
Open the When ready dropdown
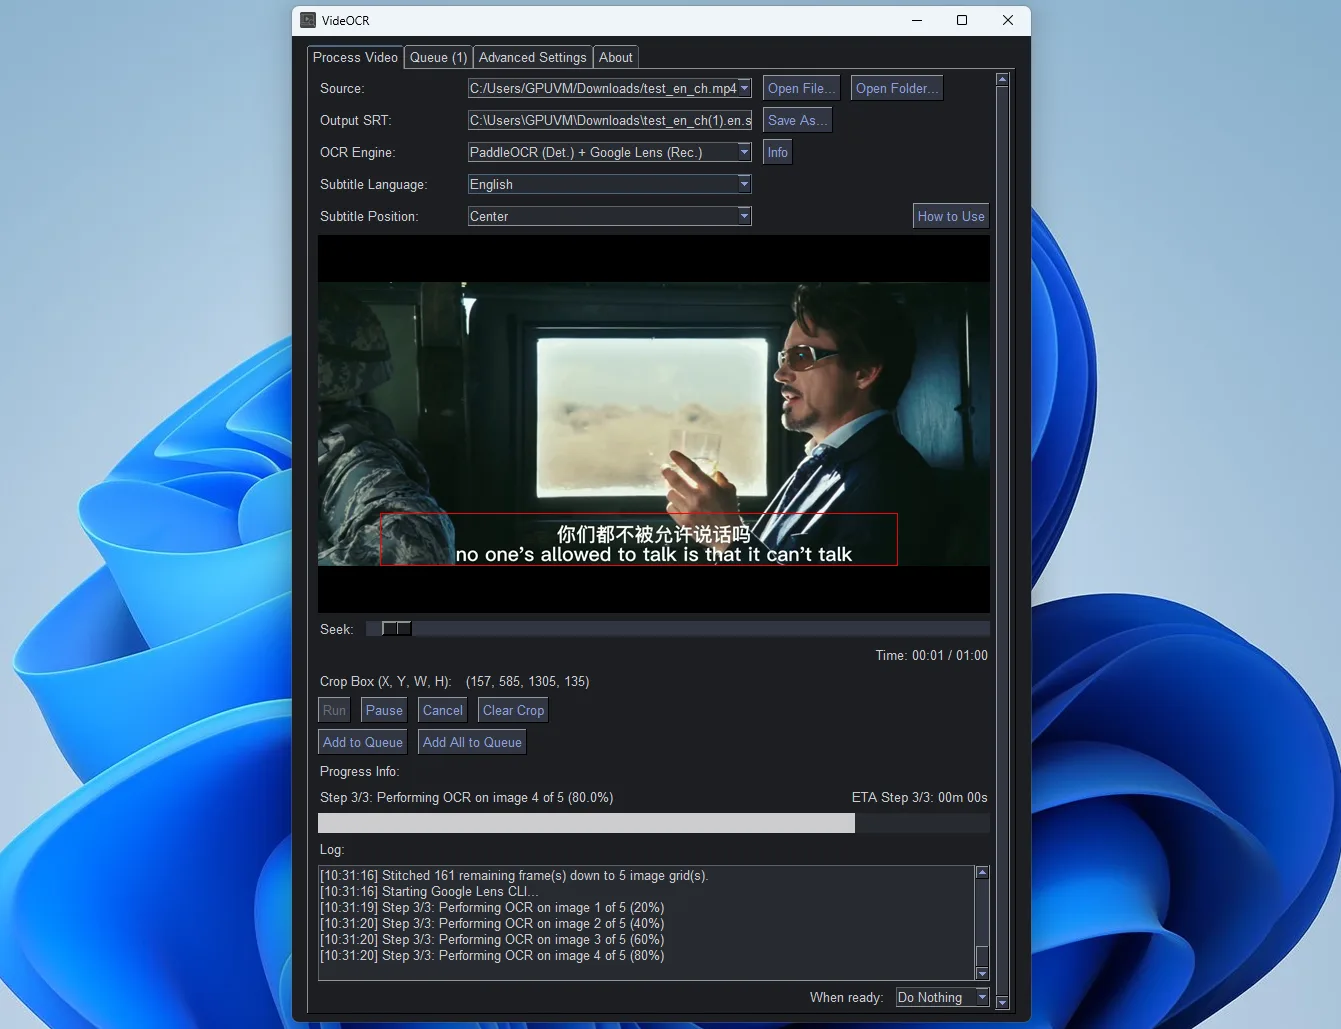coord(982,997)
